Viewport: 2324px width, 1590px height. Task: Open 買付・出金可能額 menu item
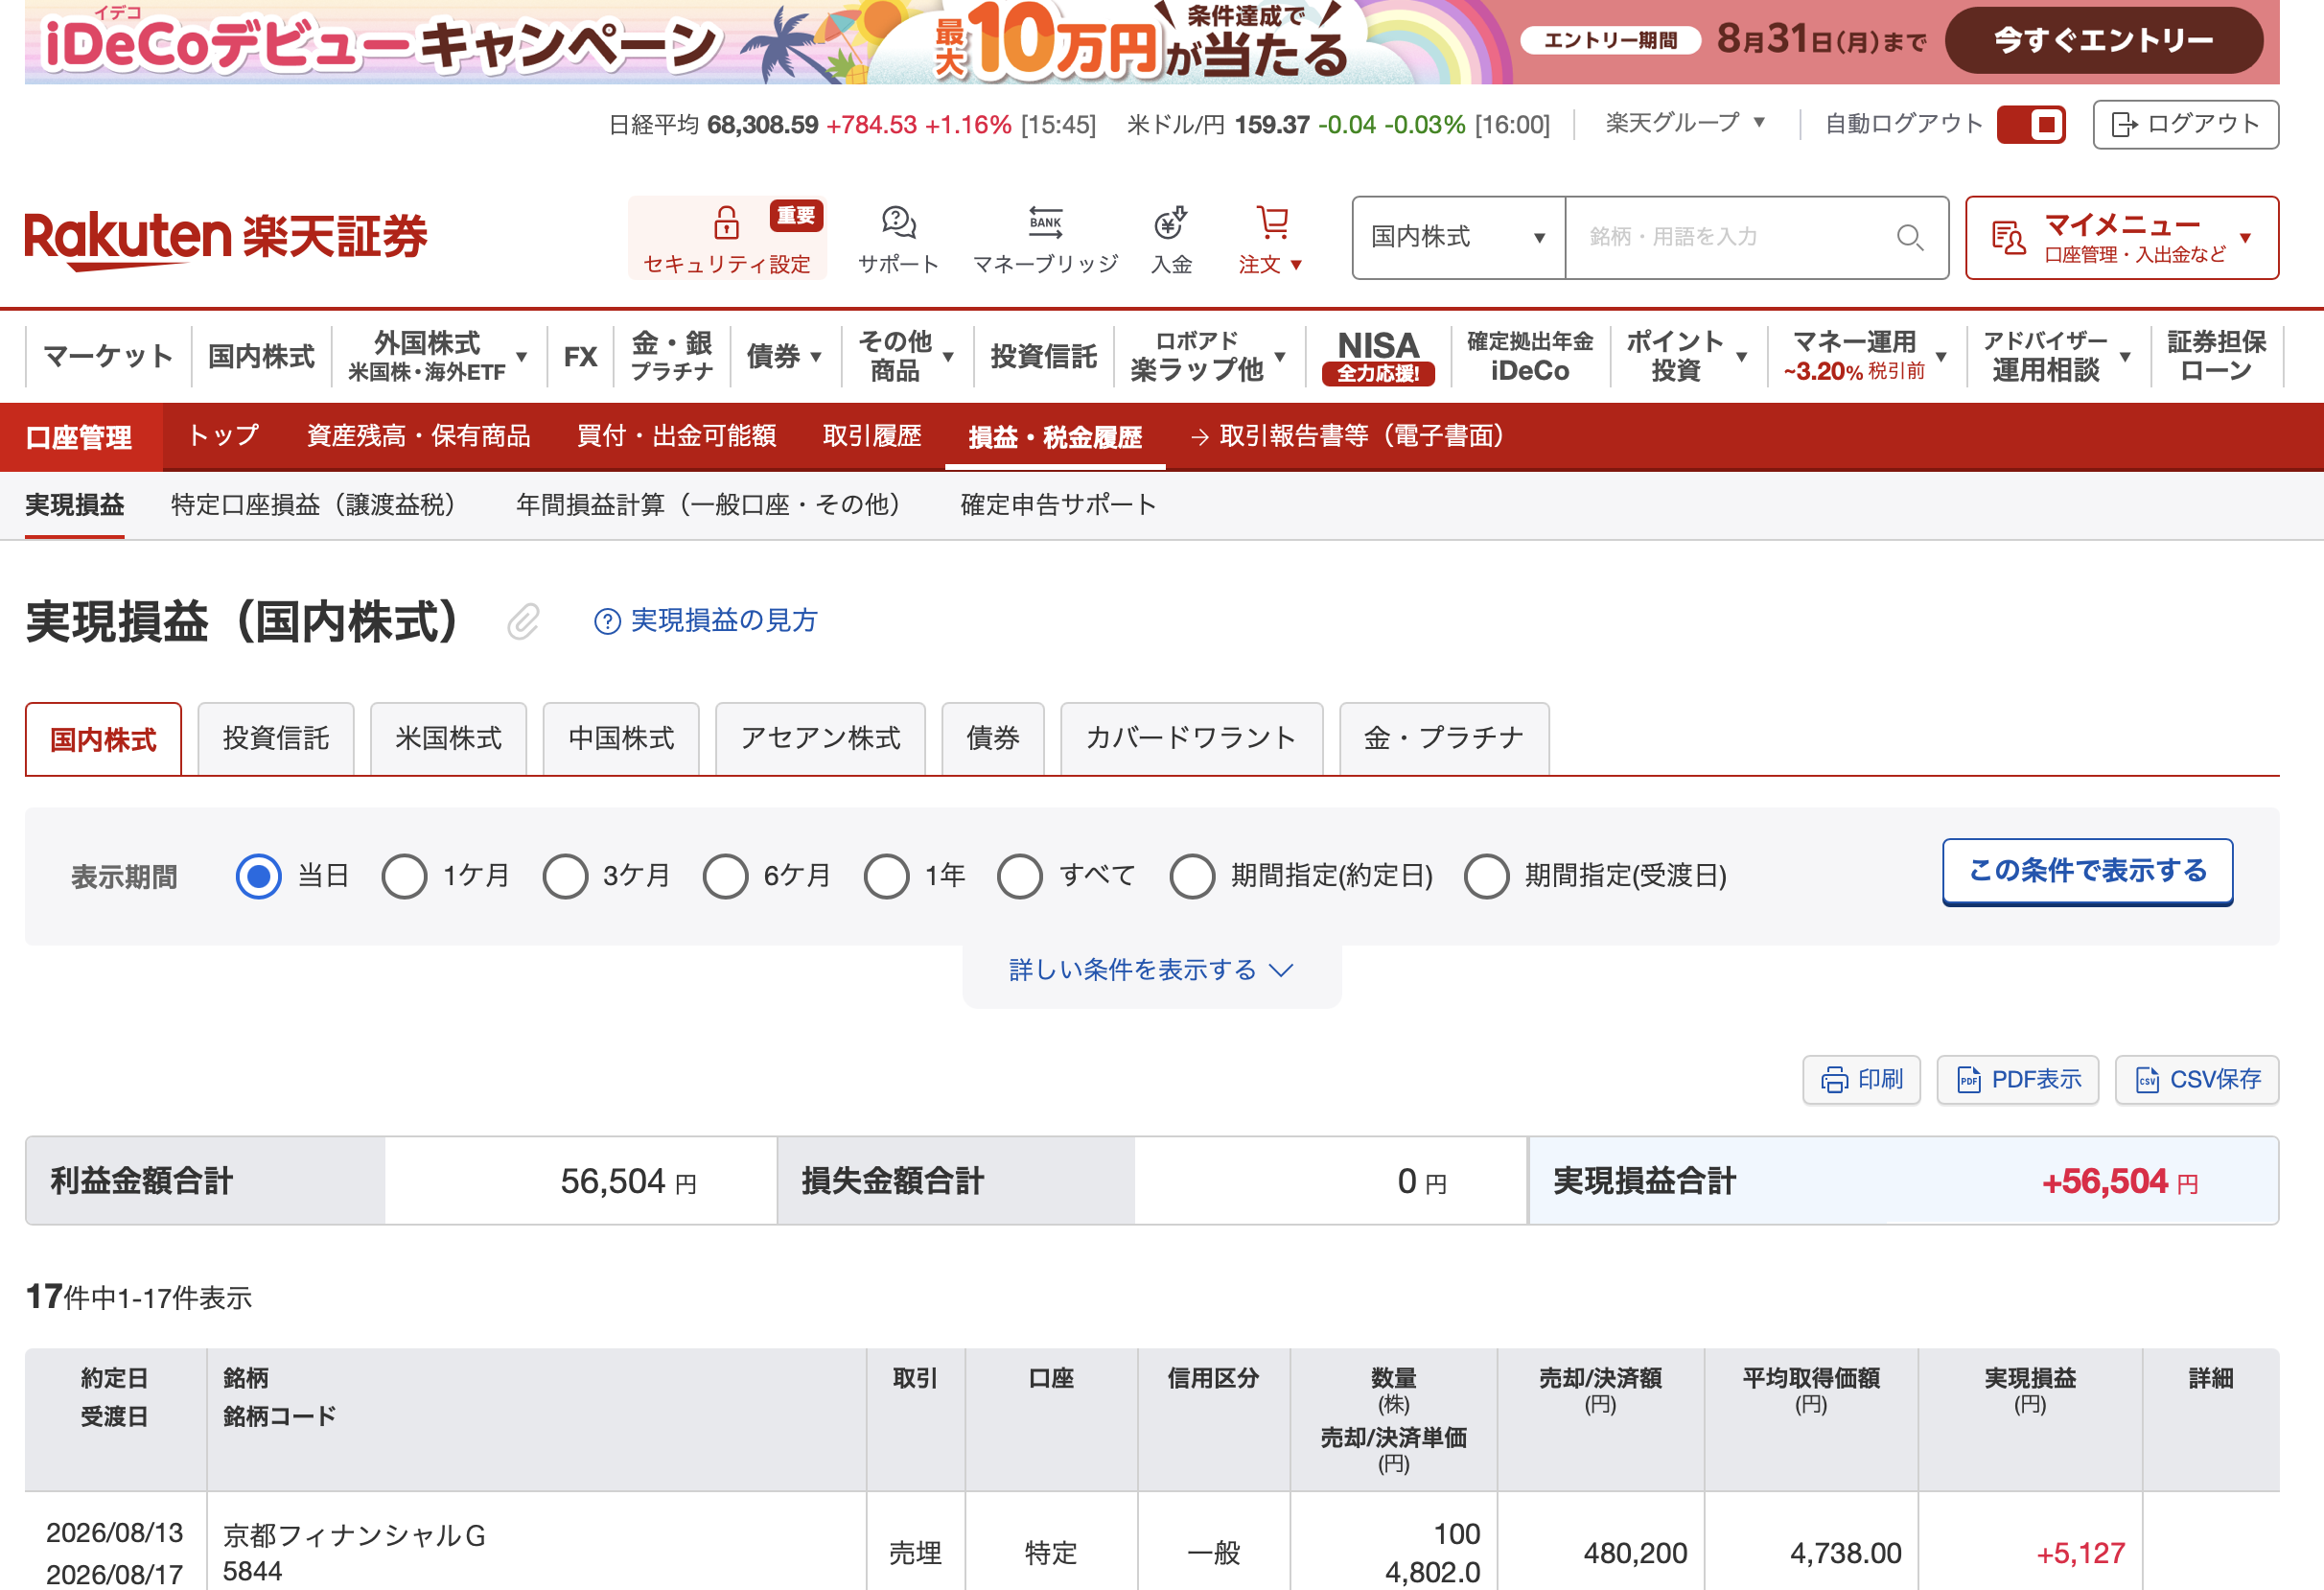click(x=676, y=437)
